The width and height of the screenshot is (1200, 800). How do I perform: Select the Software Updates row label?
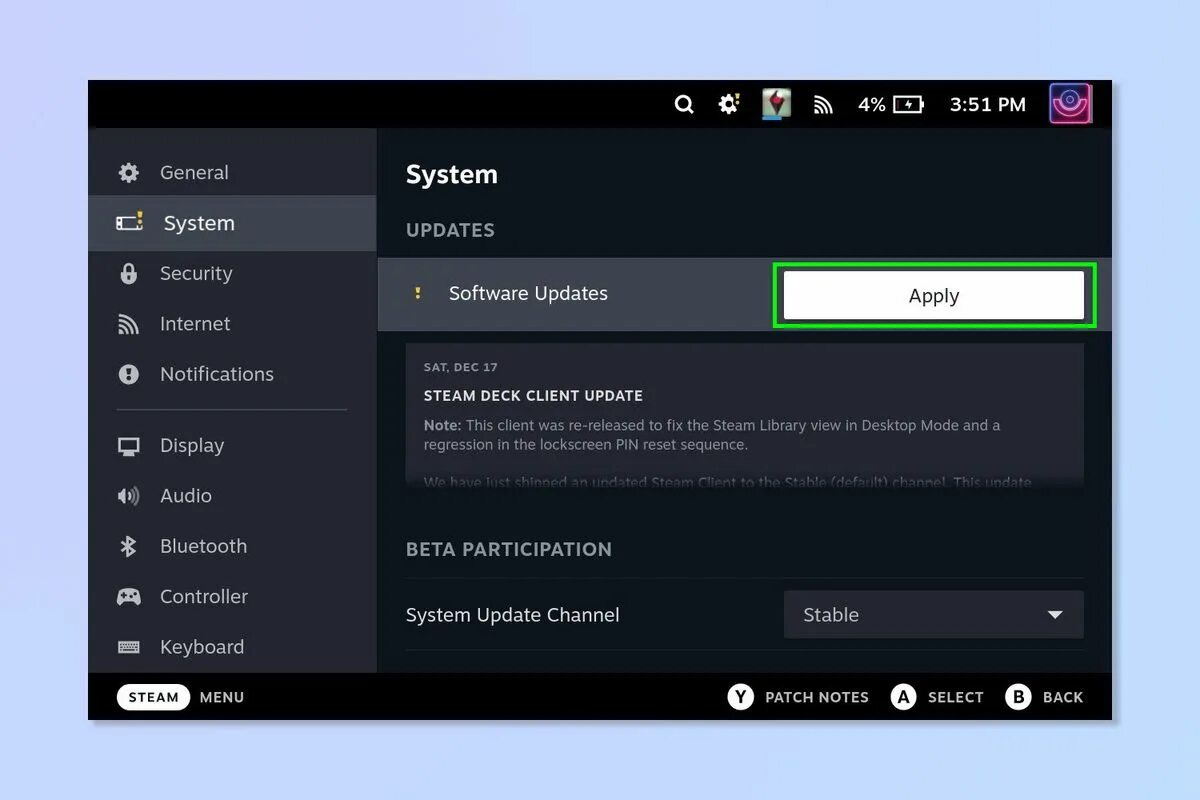point(528,294)
